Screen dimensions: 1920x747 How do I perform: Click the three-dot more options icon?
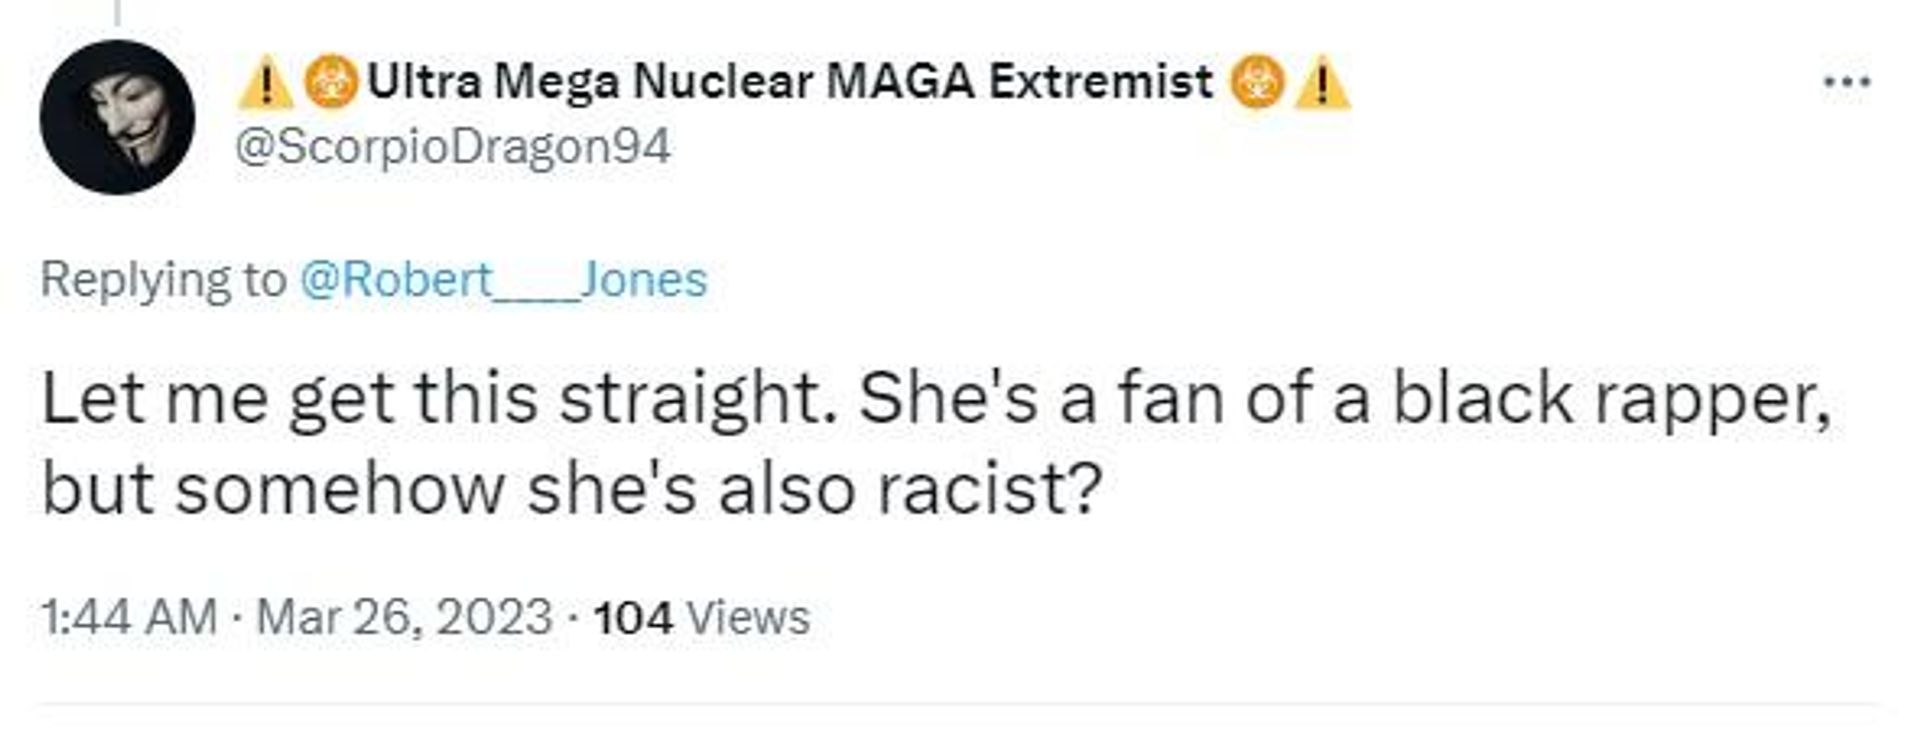(1846, 82)
